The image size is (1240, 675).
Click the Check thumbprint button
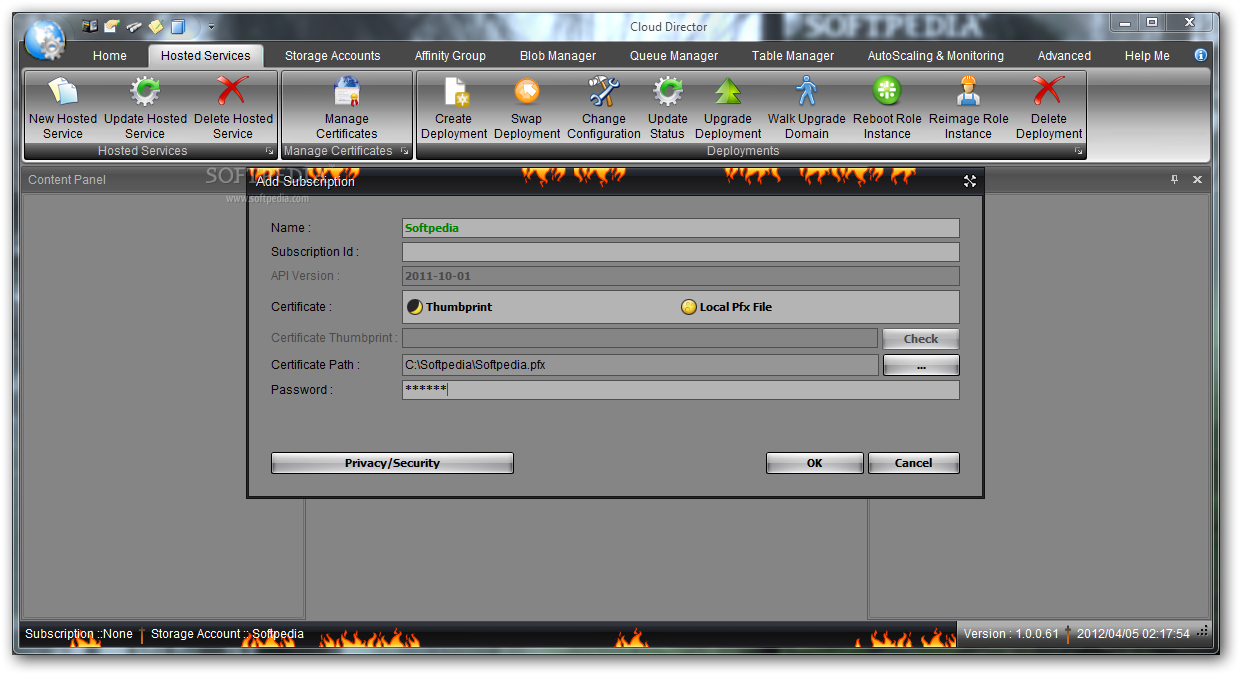[921, 339]
